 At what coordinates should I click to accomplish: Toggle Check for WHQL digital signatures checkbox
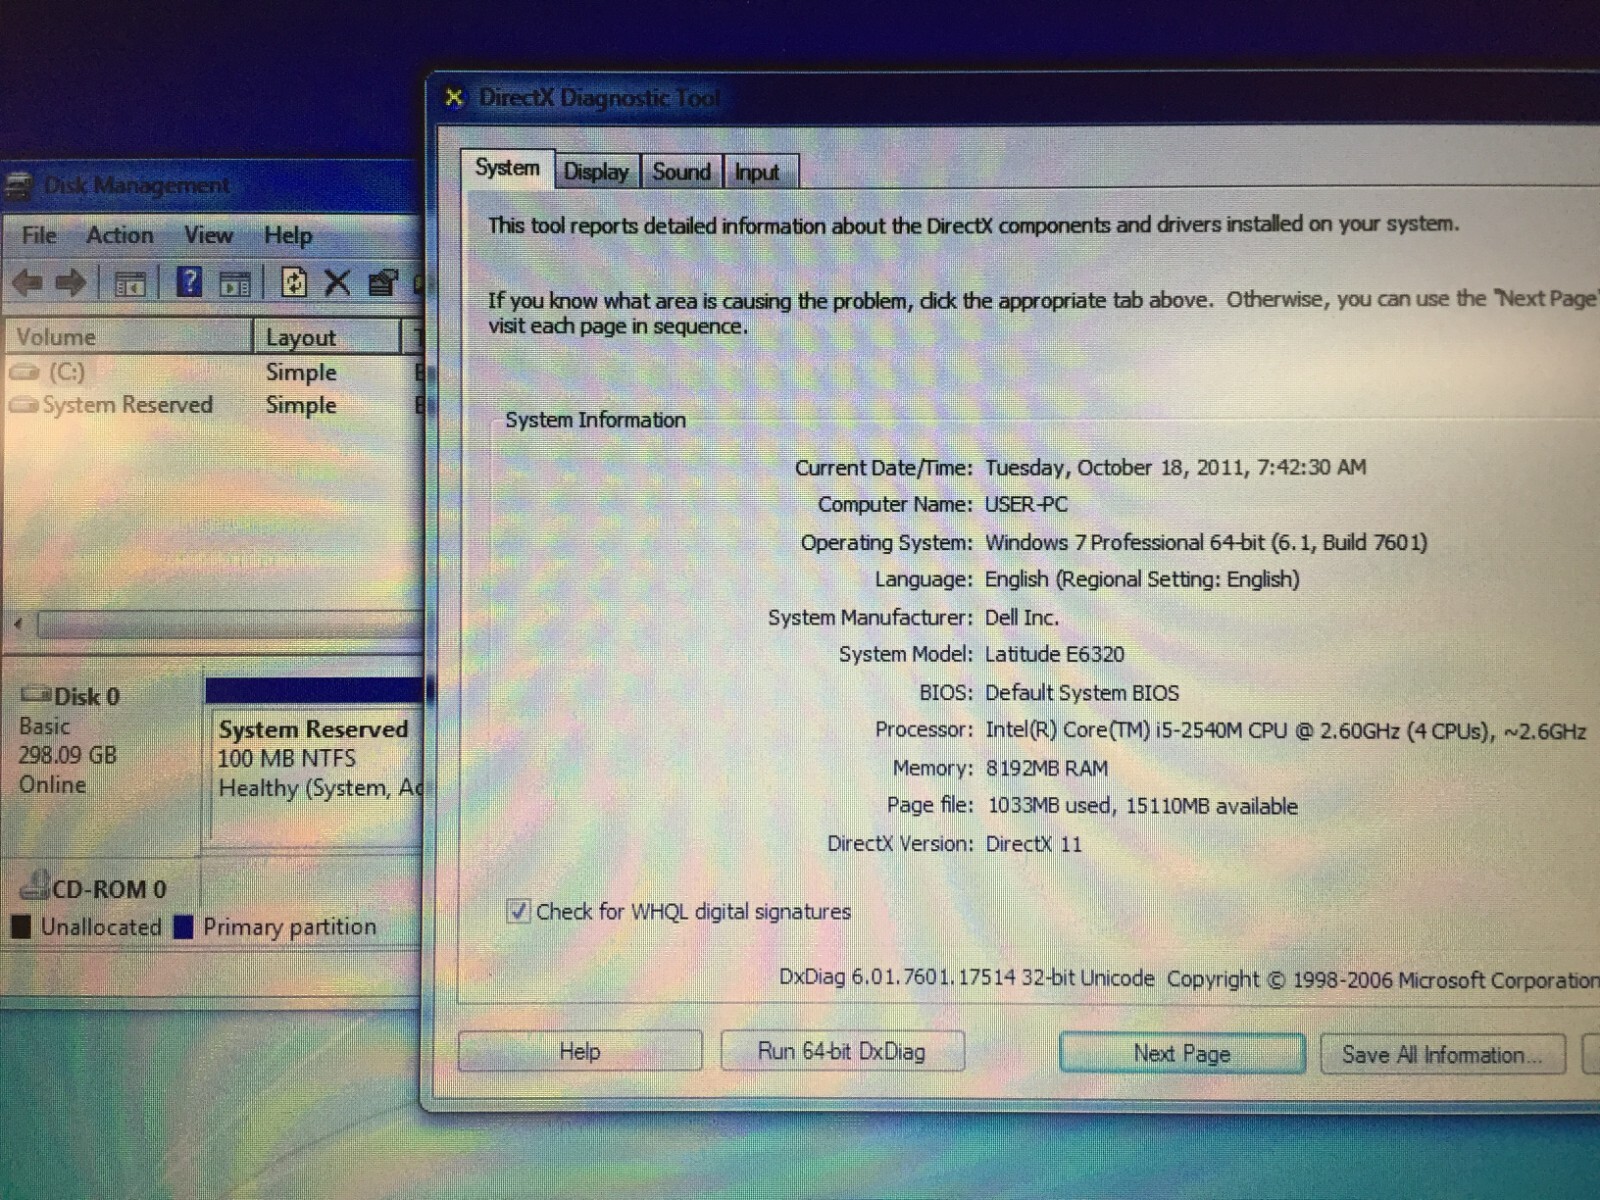[x=517, y=911]
